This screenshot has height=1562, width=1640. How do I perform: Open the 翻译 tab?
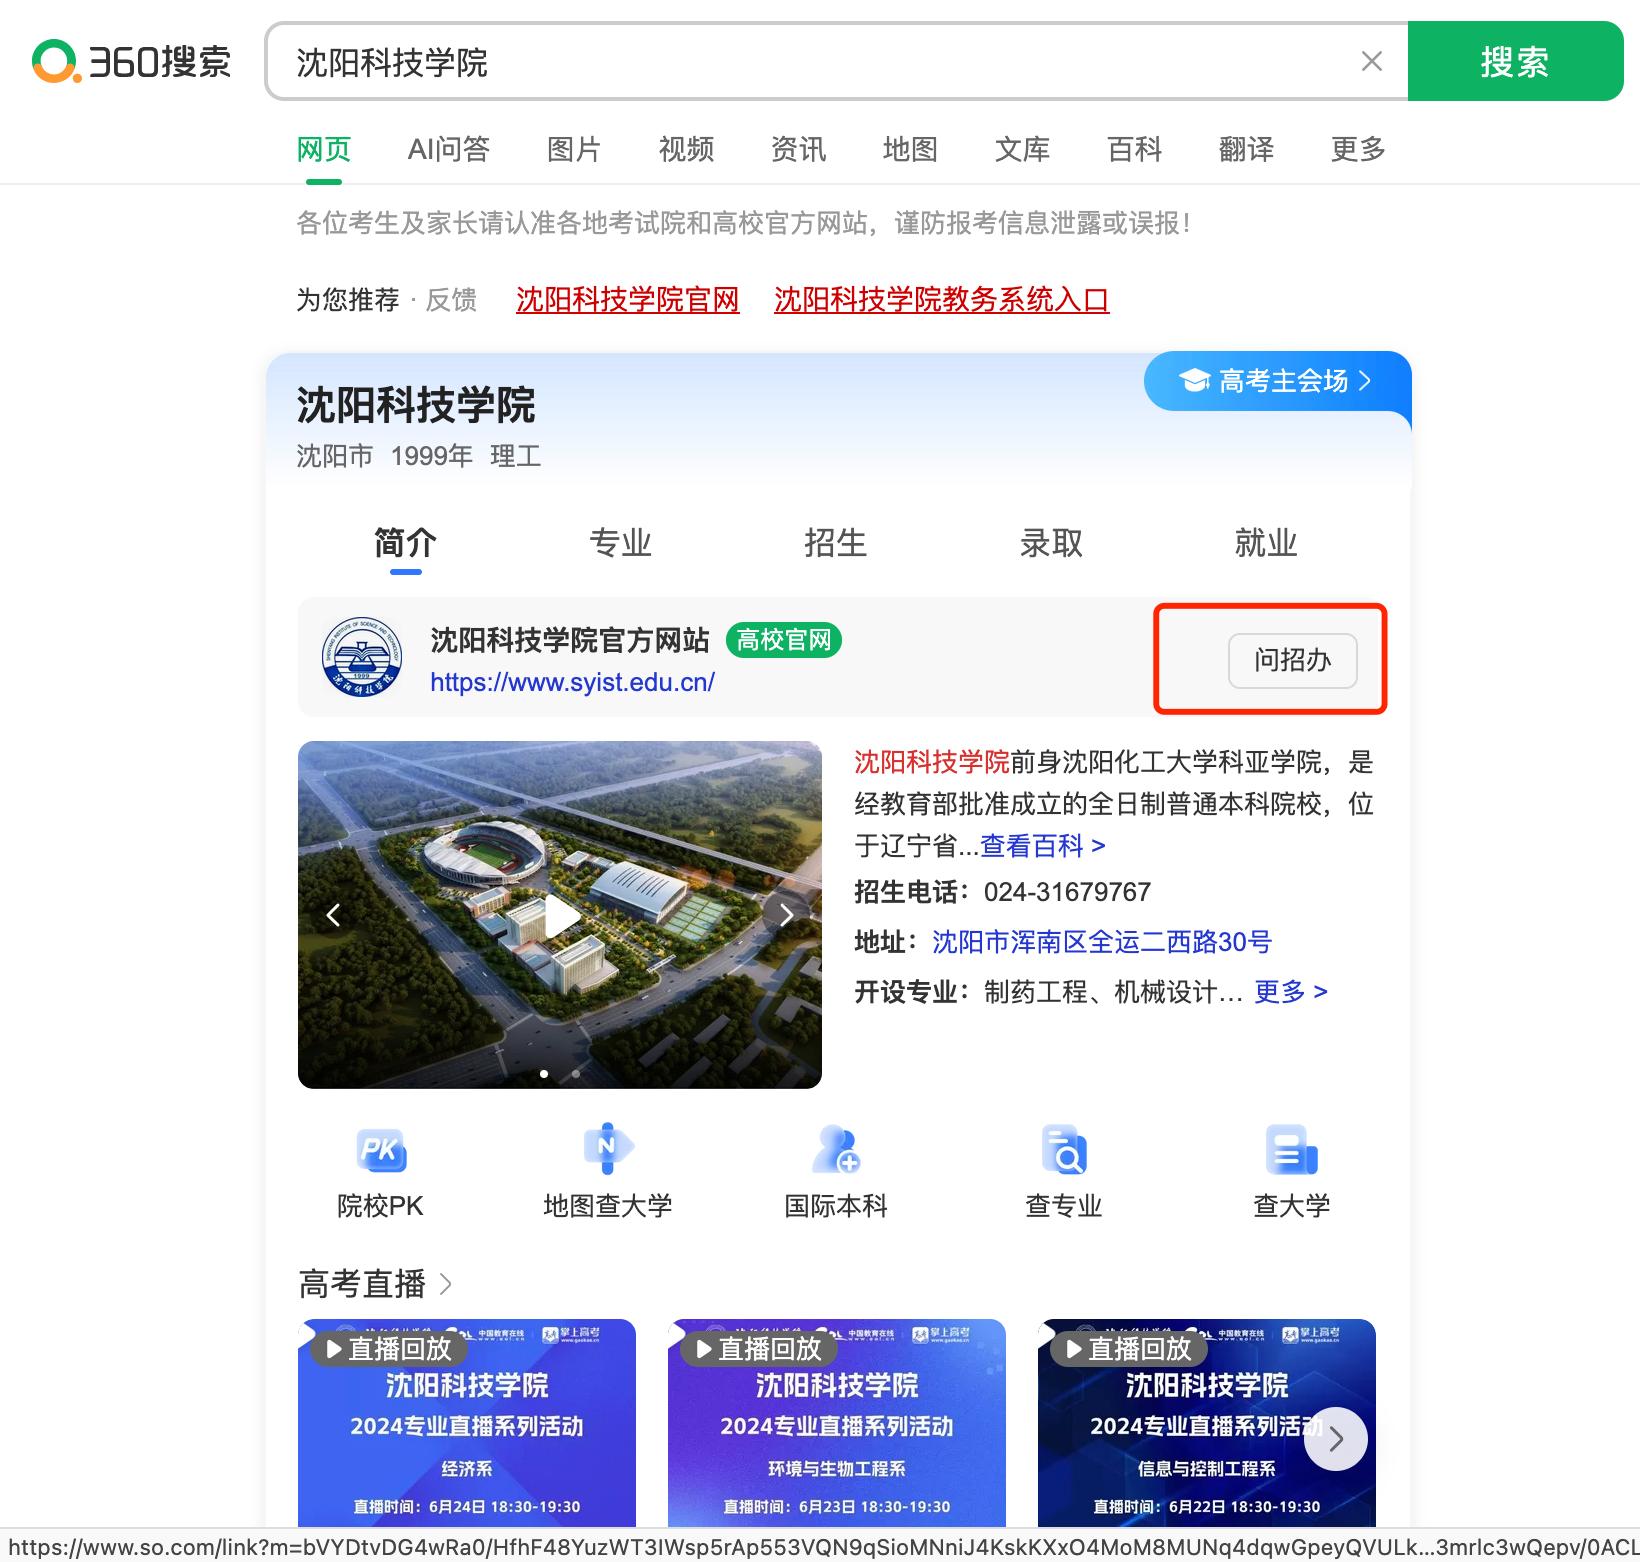click(x=1246, y=150)
